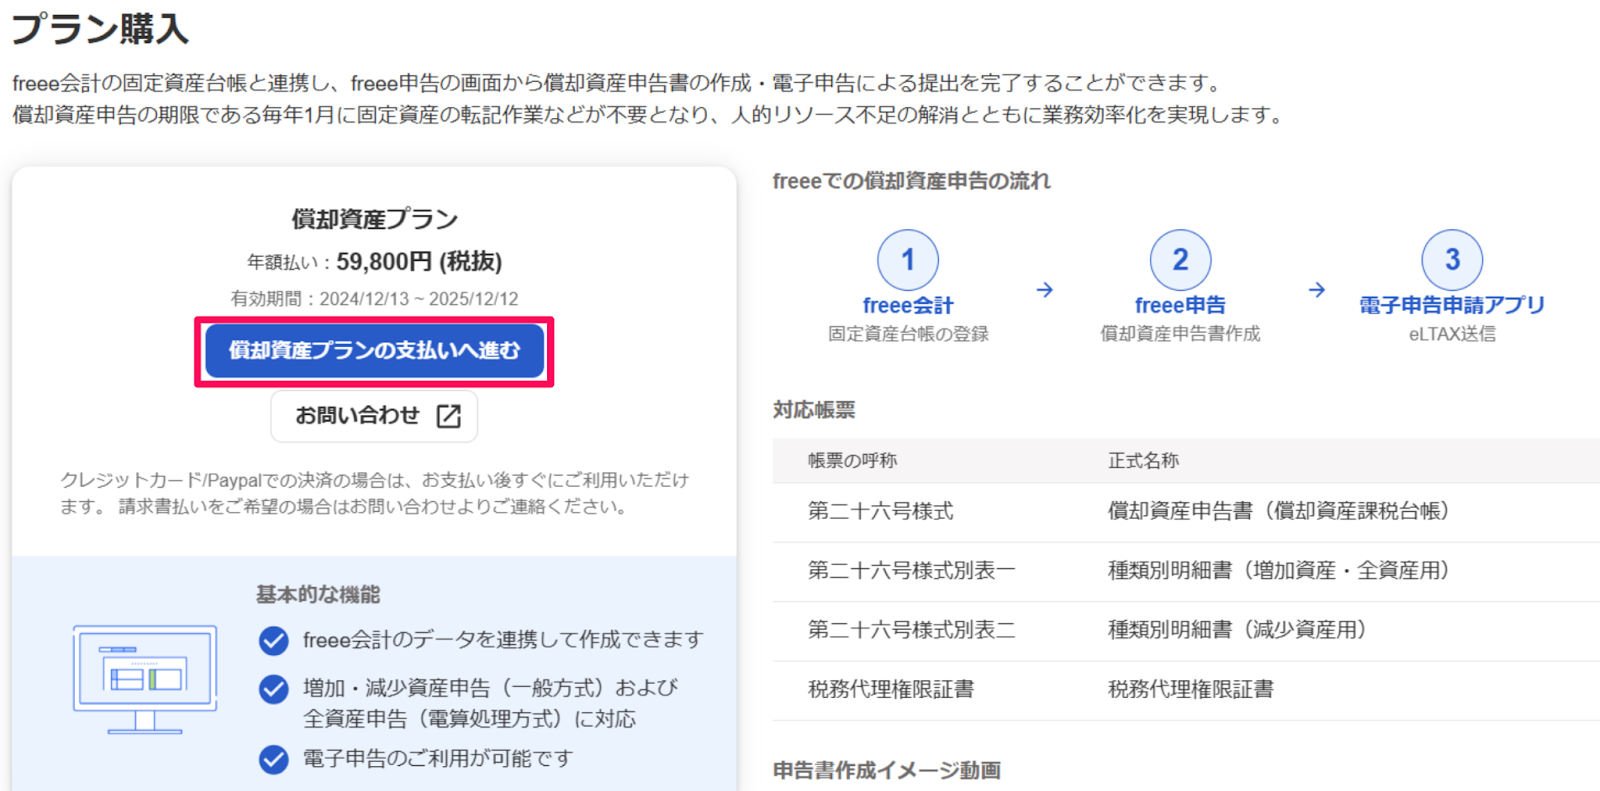Click the 帳票の呼称 column header
Viewport: 1600px width, 791px height.
click(x=853, y=461)
